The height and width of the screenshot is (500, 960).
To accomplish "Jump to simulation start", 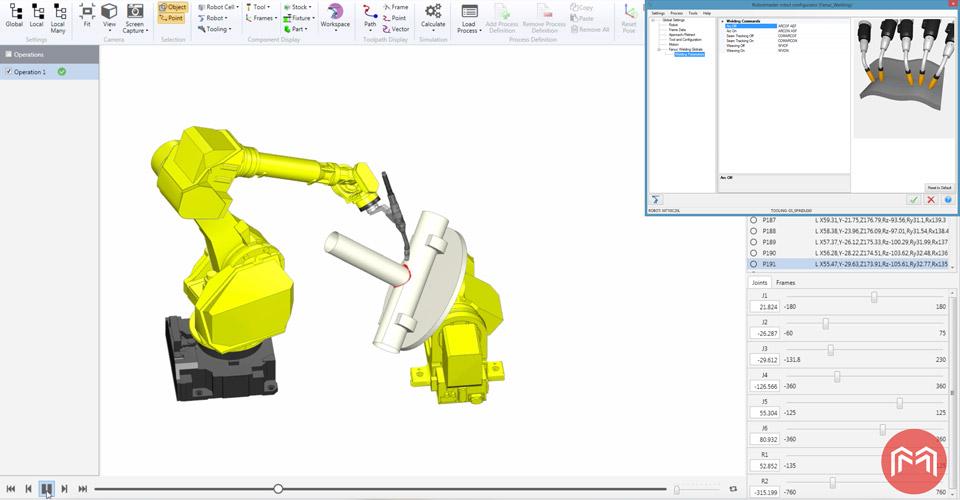I will click(10, 489).
